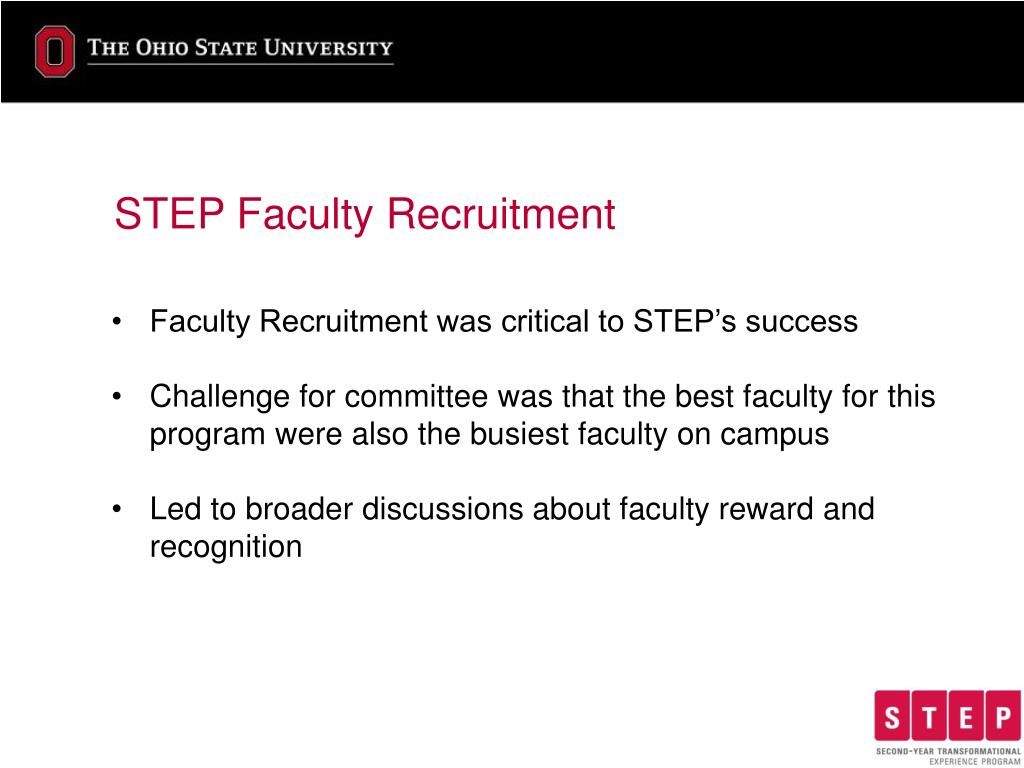Click the bullet dot before 'Faculty Recruitment was critical'
Image resolution: width=1024 pixels, height=768 pixels.
(120, 322)
